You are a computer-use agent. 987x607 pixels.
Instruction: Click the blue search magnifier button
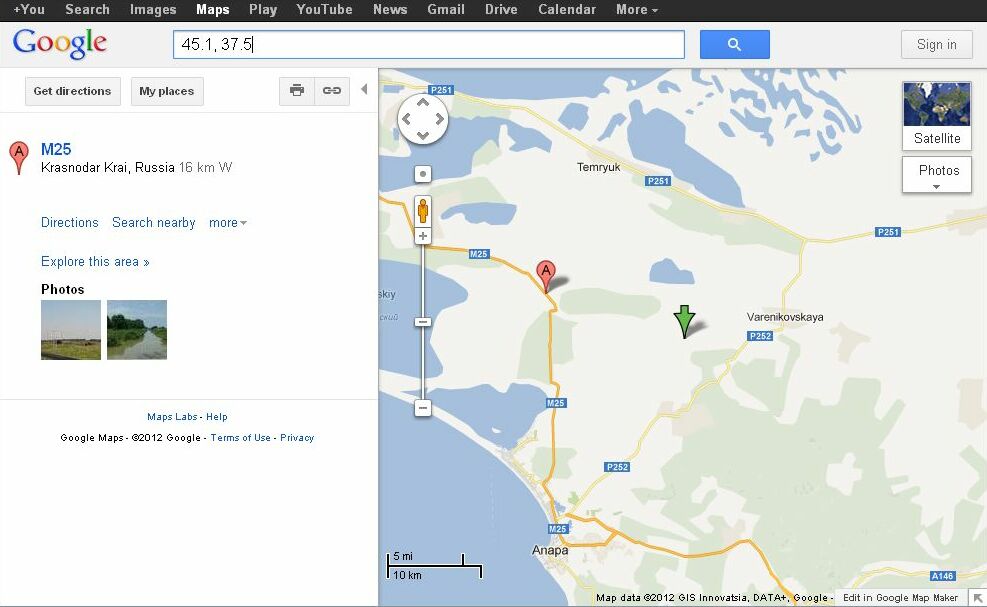point(734,44)
